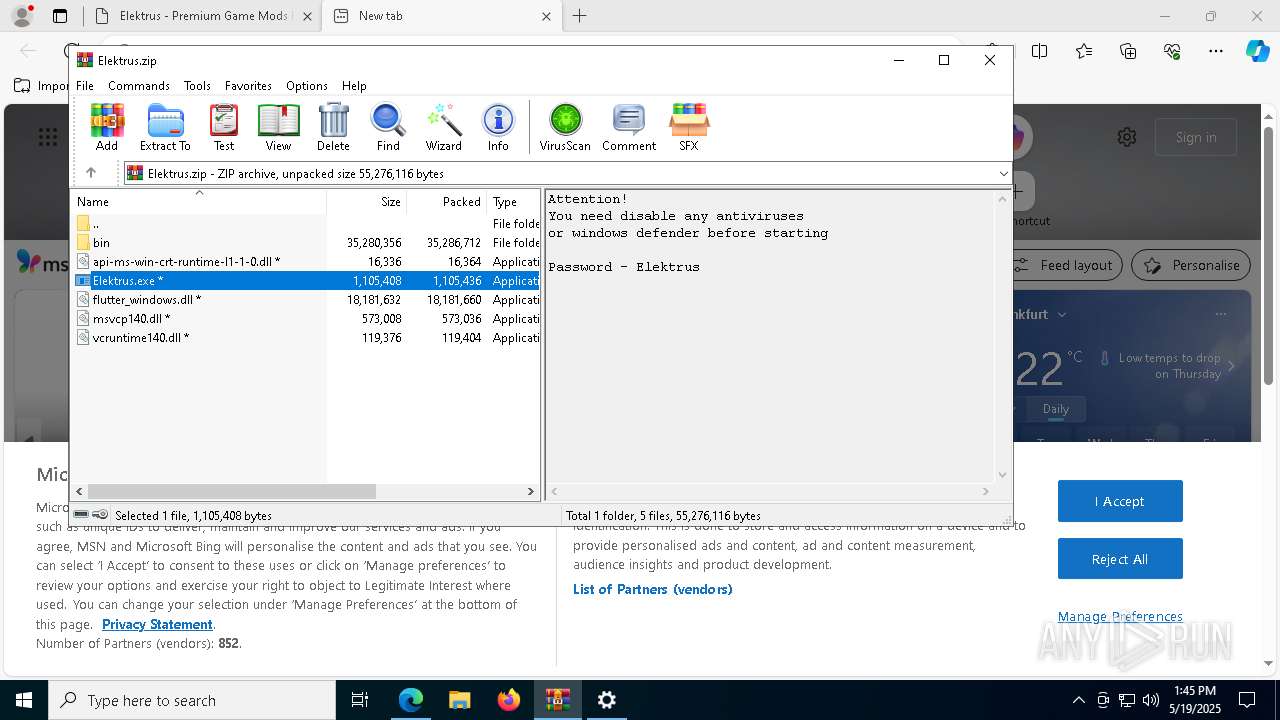Open the Edge tab actions menu icon
This screenshot has width=1280, height=720.
coord(60,16)
